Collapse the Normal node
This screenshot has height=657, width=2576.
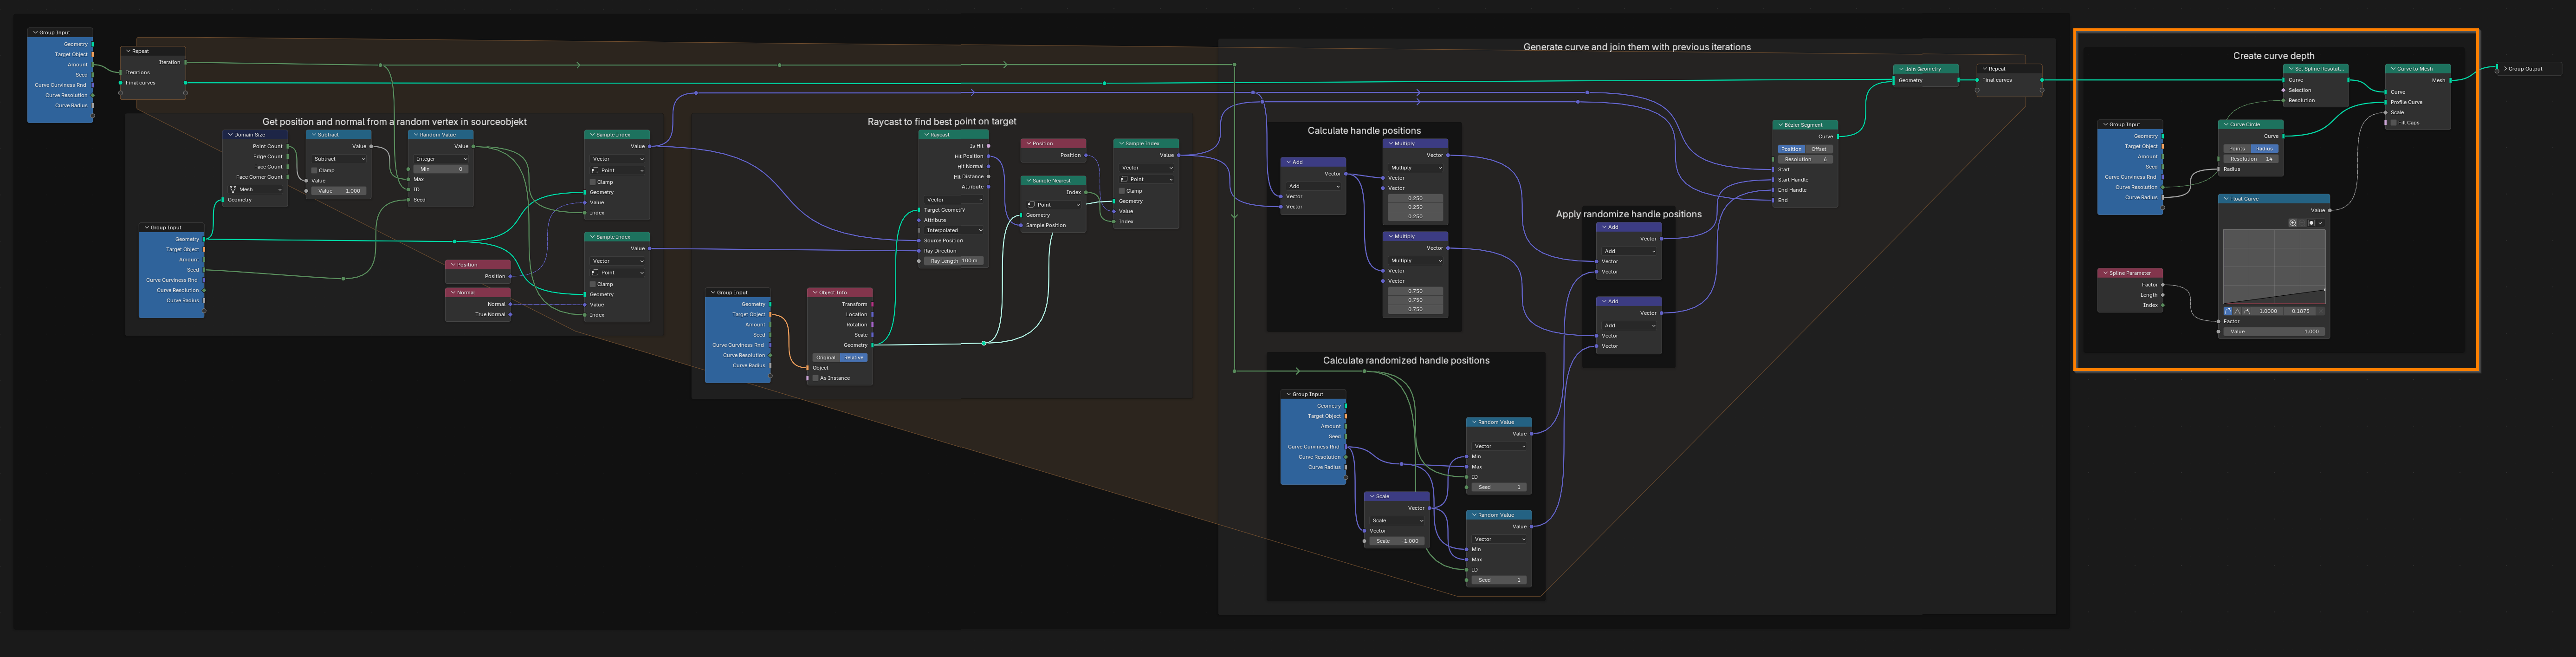[x=453, y=293]
